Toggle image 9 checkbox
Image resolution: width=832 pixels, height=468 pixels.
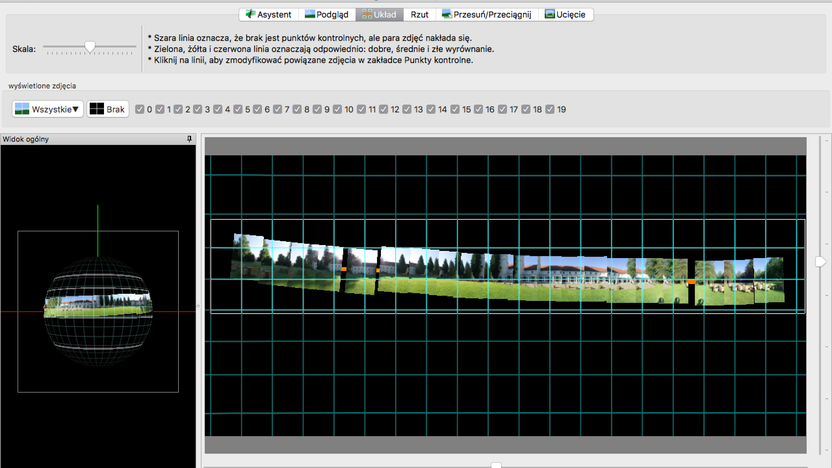(317, 109)
